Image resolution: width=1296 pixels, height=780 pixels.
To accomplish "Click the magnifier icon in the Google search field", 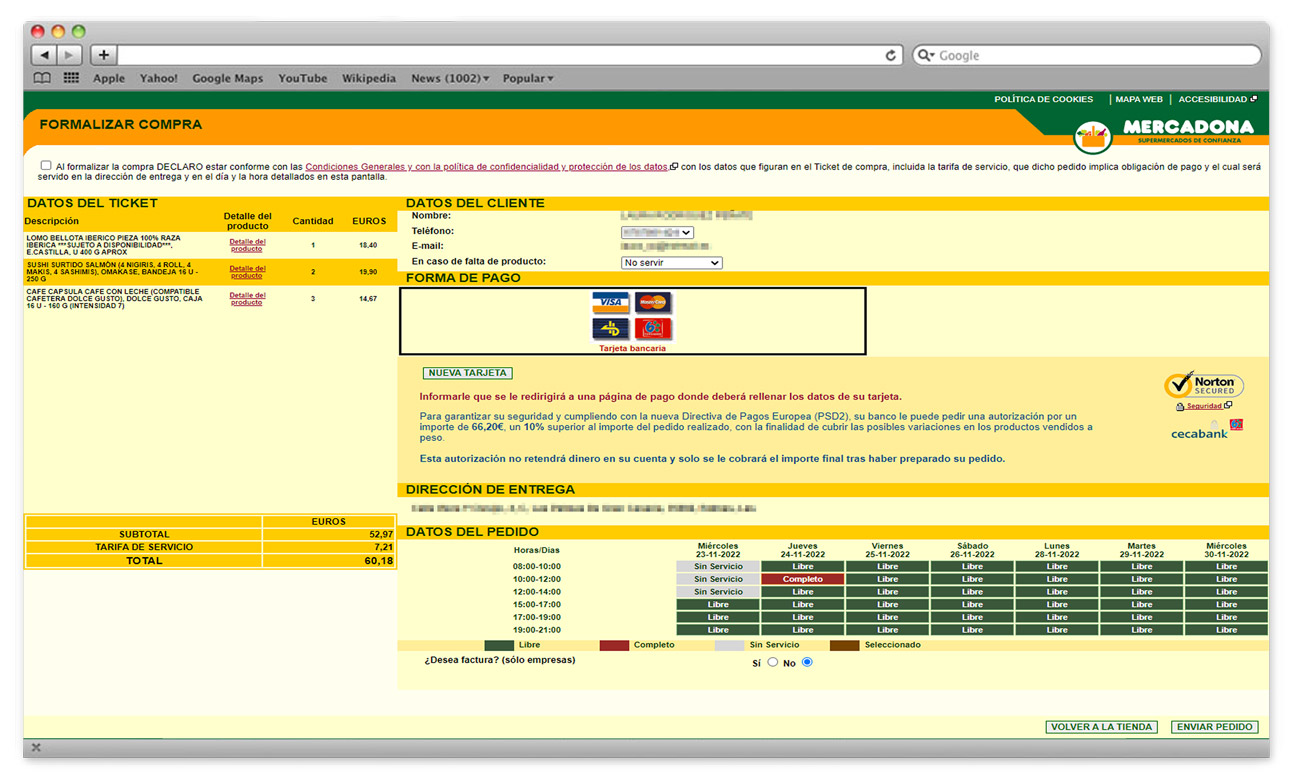I will tap(925, 55).
